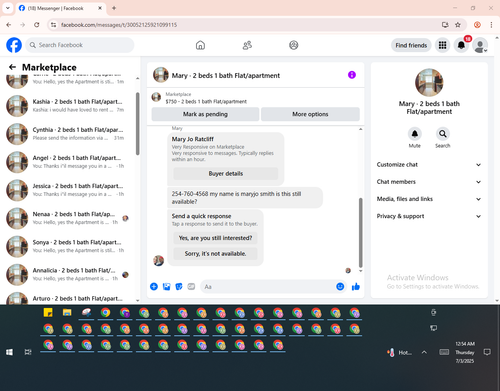The height and width of the screenshot is (391, 500).
Task: Click the Mary conversation header title
Action: pyautogui.click(x=226, y=76)
